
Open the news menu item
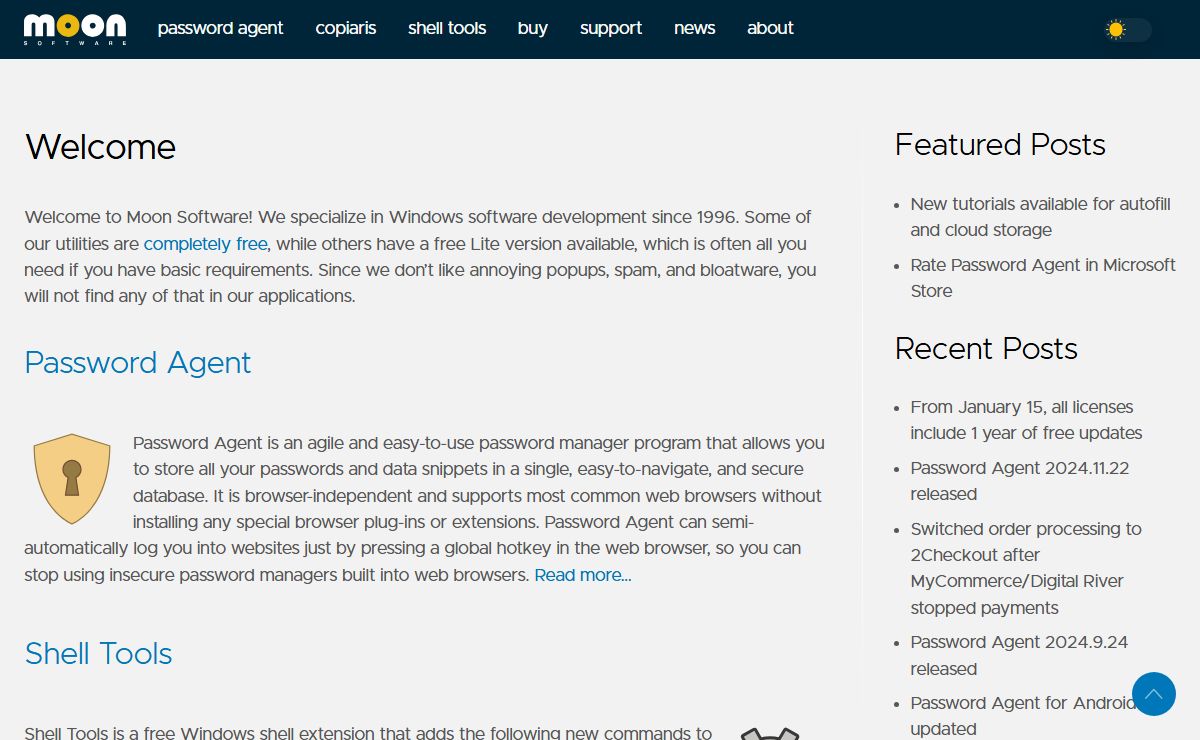coord(694,28)
